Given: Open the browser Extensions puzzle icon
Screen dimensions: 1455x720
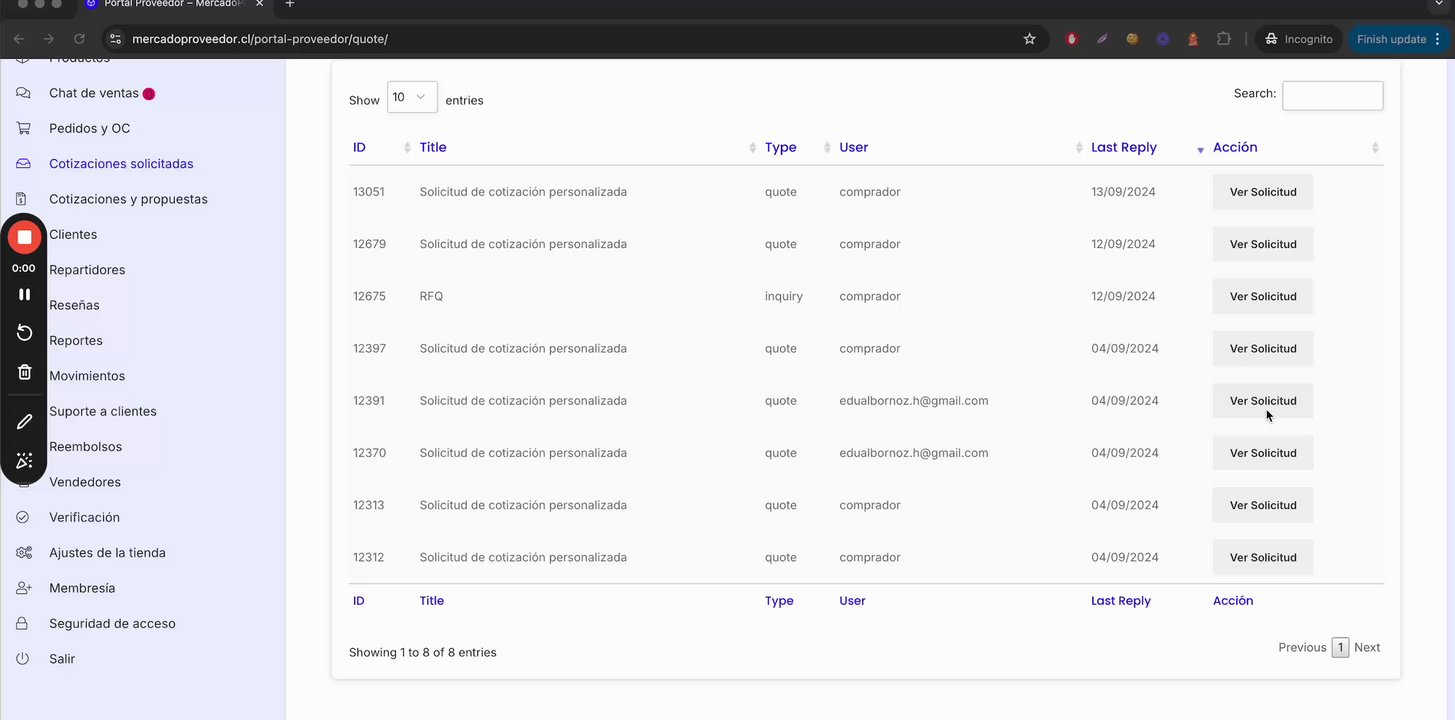Looking at the screenshot, I should (x=1224, y=39).
